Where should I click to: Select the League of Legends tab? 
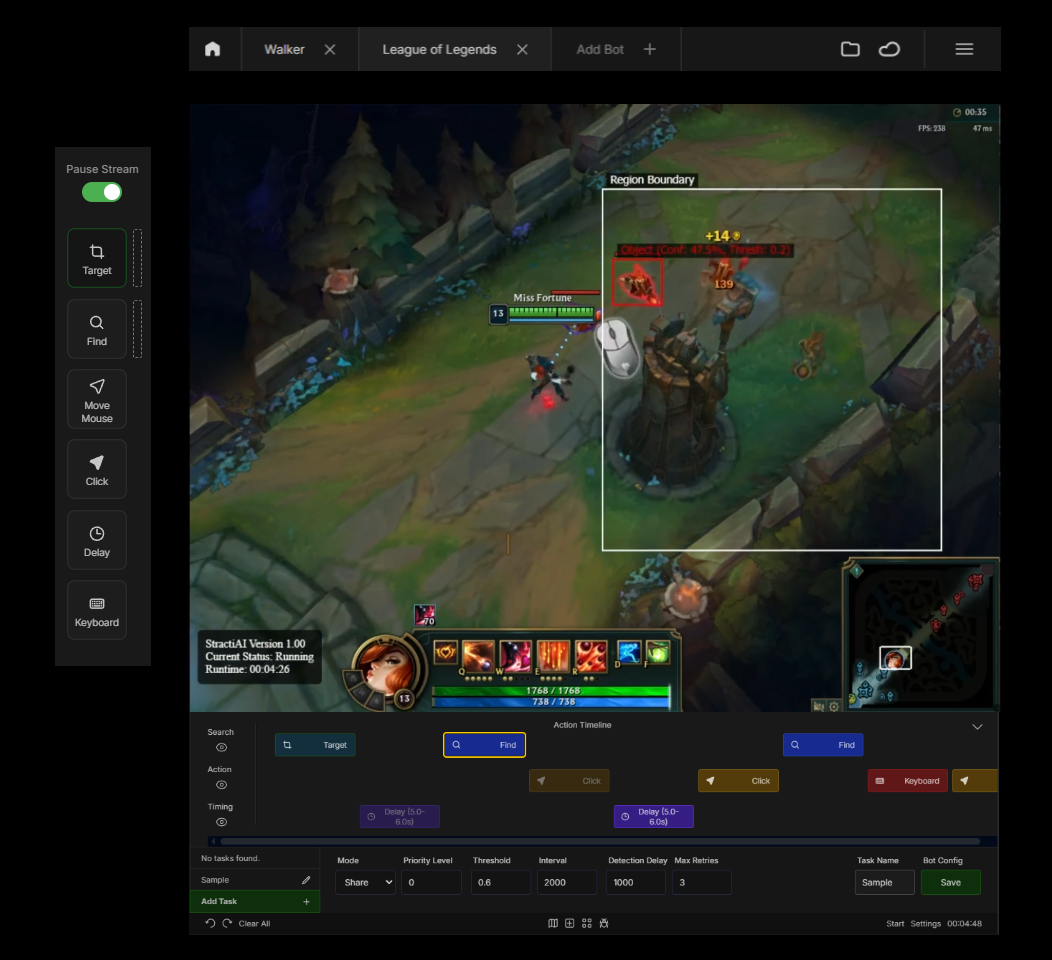439,50
